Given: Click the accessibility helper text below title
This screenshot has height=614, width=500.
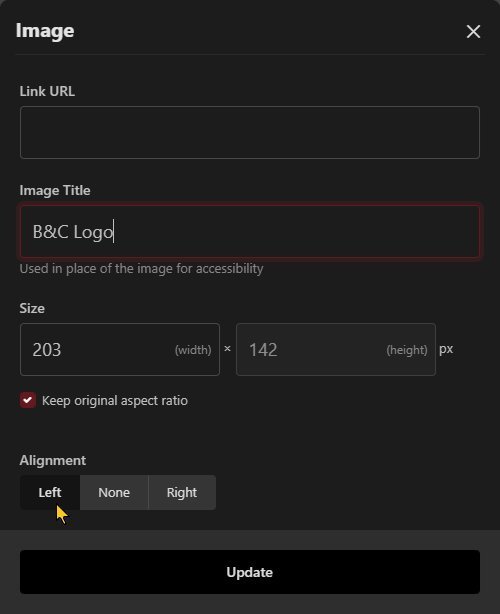Looking at the screenshot, I should click(141, 269).
